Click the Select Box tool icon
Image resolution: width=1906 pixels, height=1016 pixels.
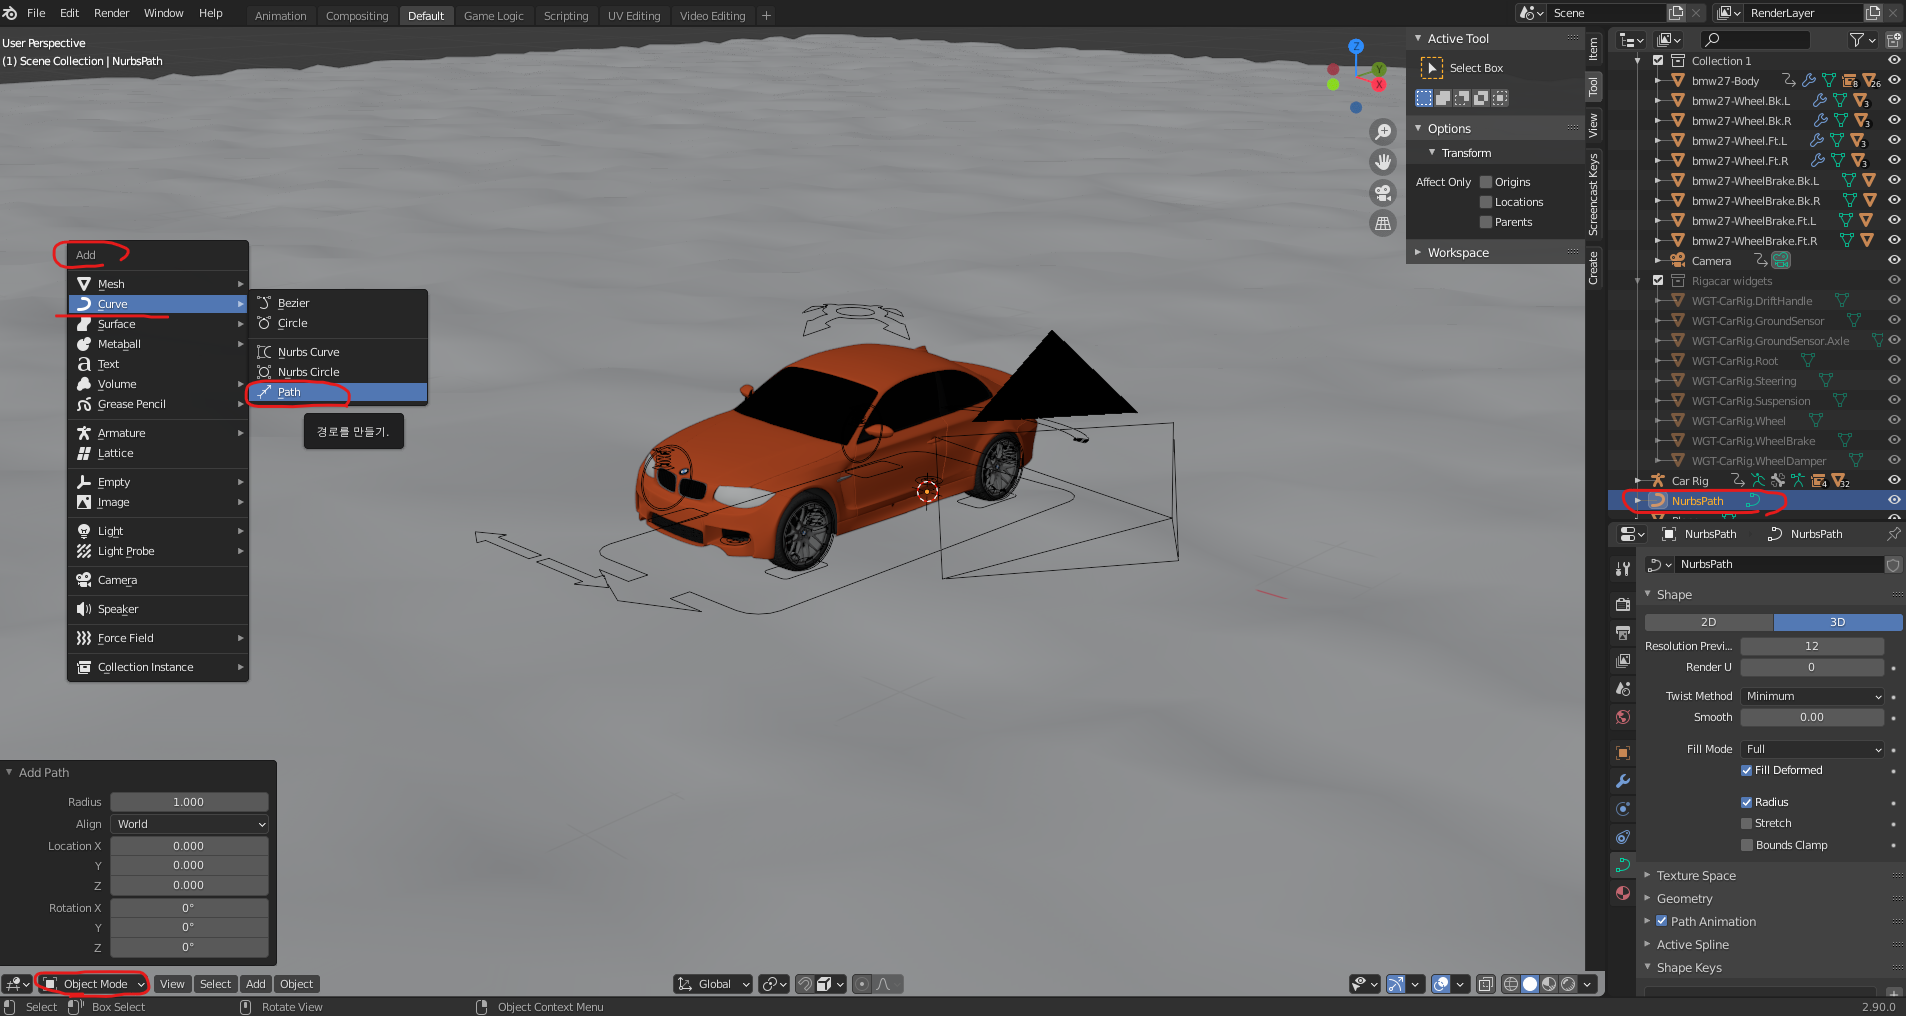click(x=1432, y=68)
